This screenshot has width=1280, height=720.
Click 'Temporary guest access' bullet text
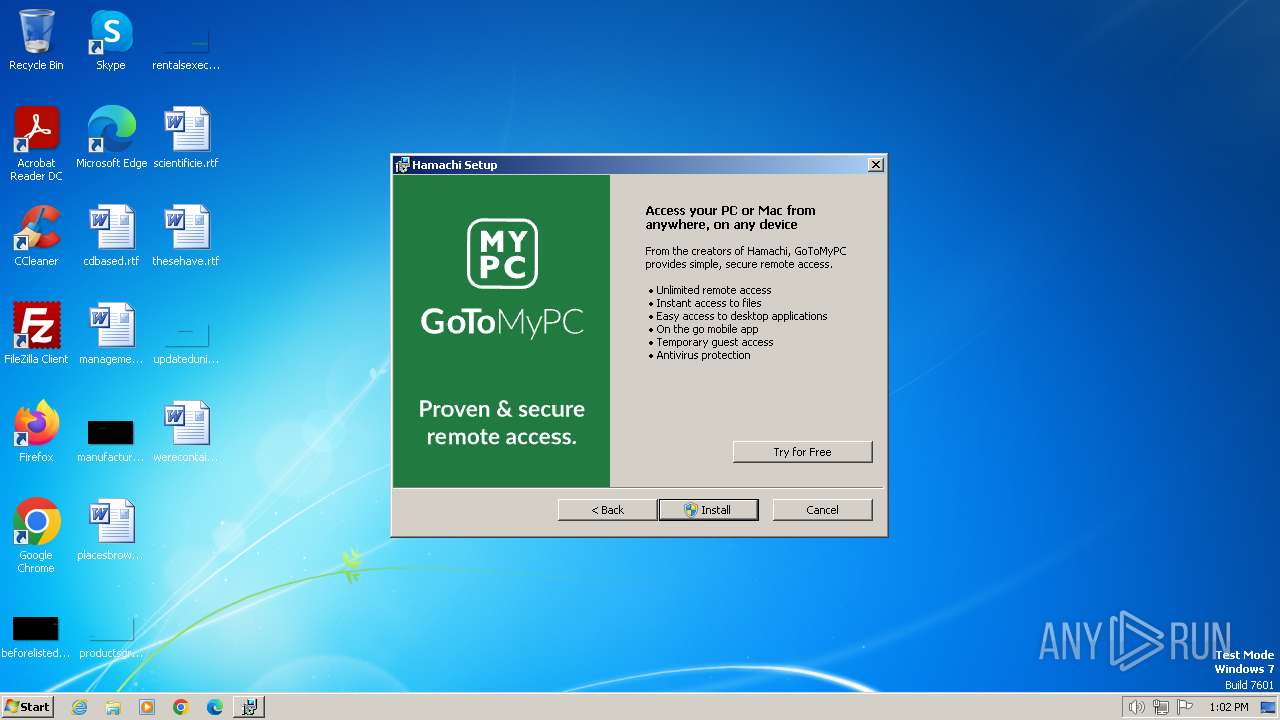click(714, 342)
